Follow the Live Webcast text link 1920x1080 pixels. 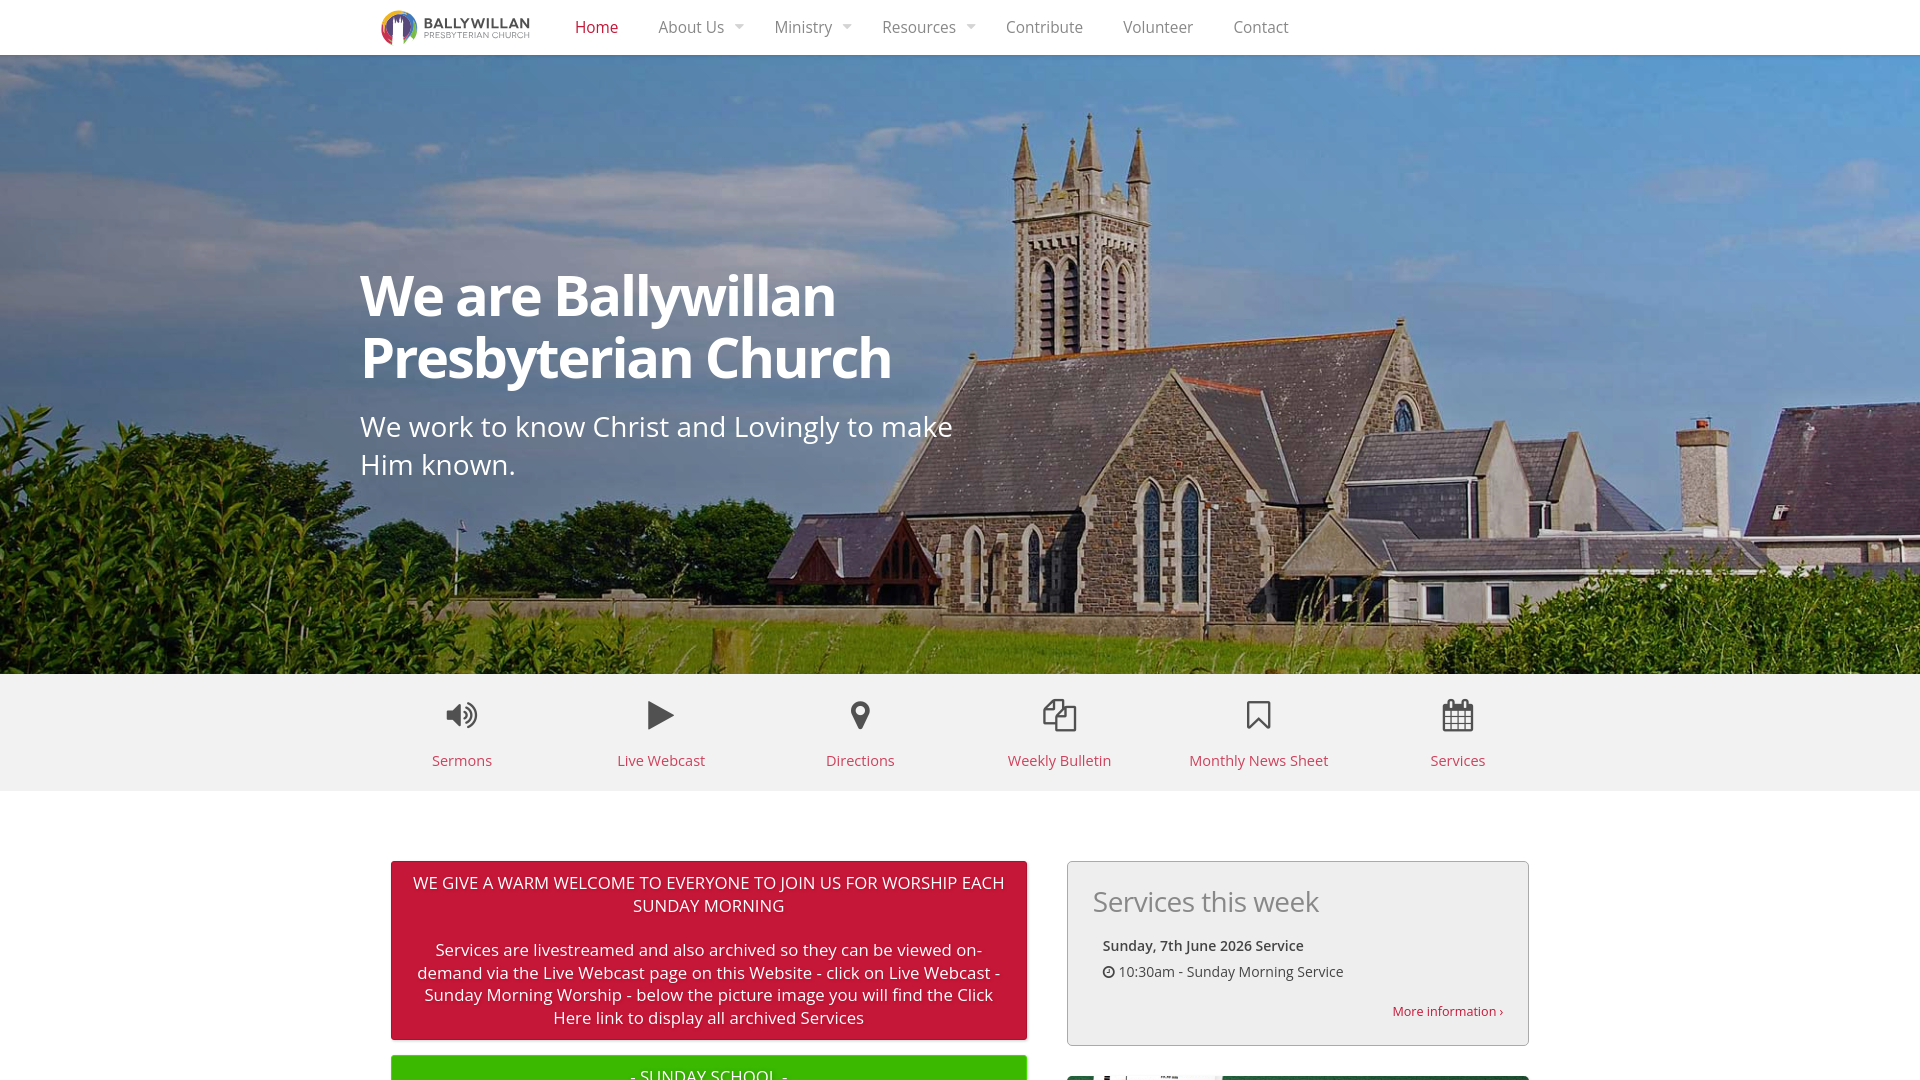661,761
